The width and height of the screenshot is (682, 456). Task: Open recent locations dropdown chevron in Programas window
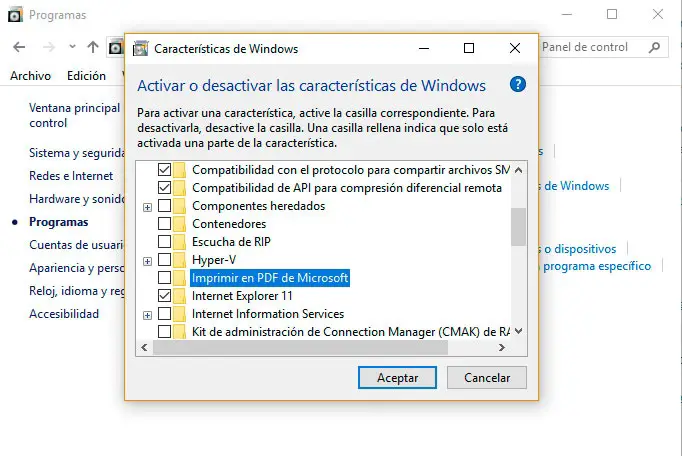(x=72, y=46)
